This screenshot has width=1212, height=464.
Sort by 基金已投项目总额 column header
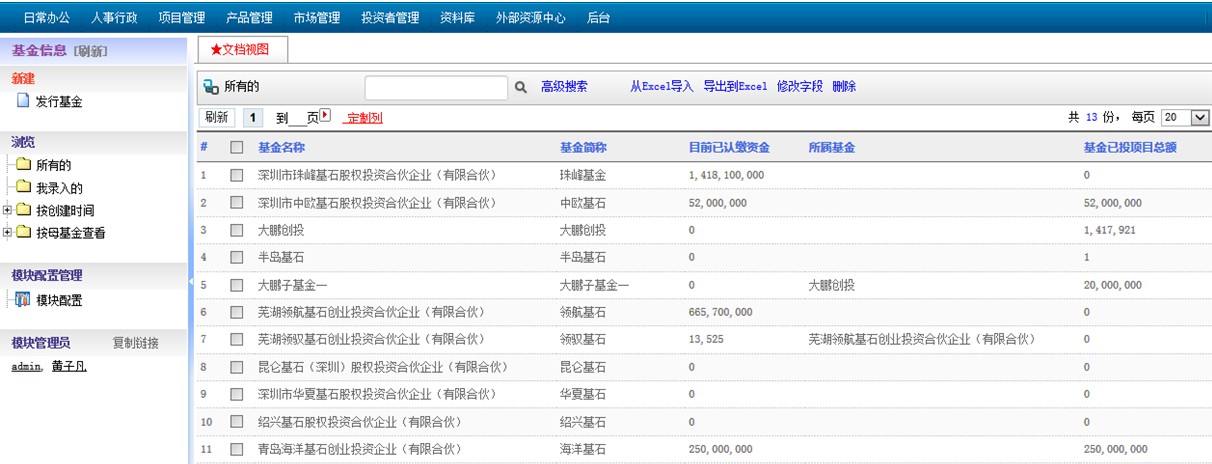click(1130, 147)
